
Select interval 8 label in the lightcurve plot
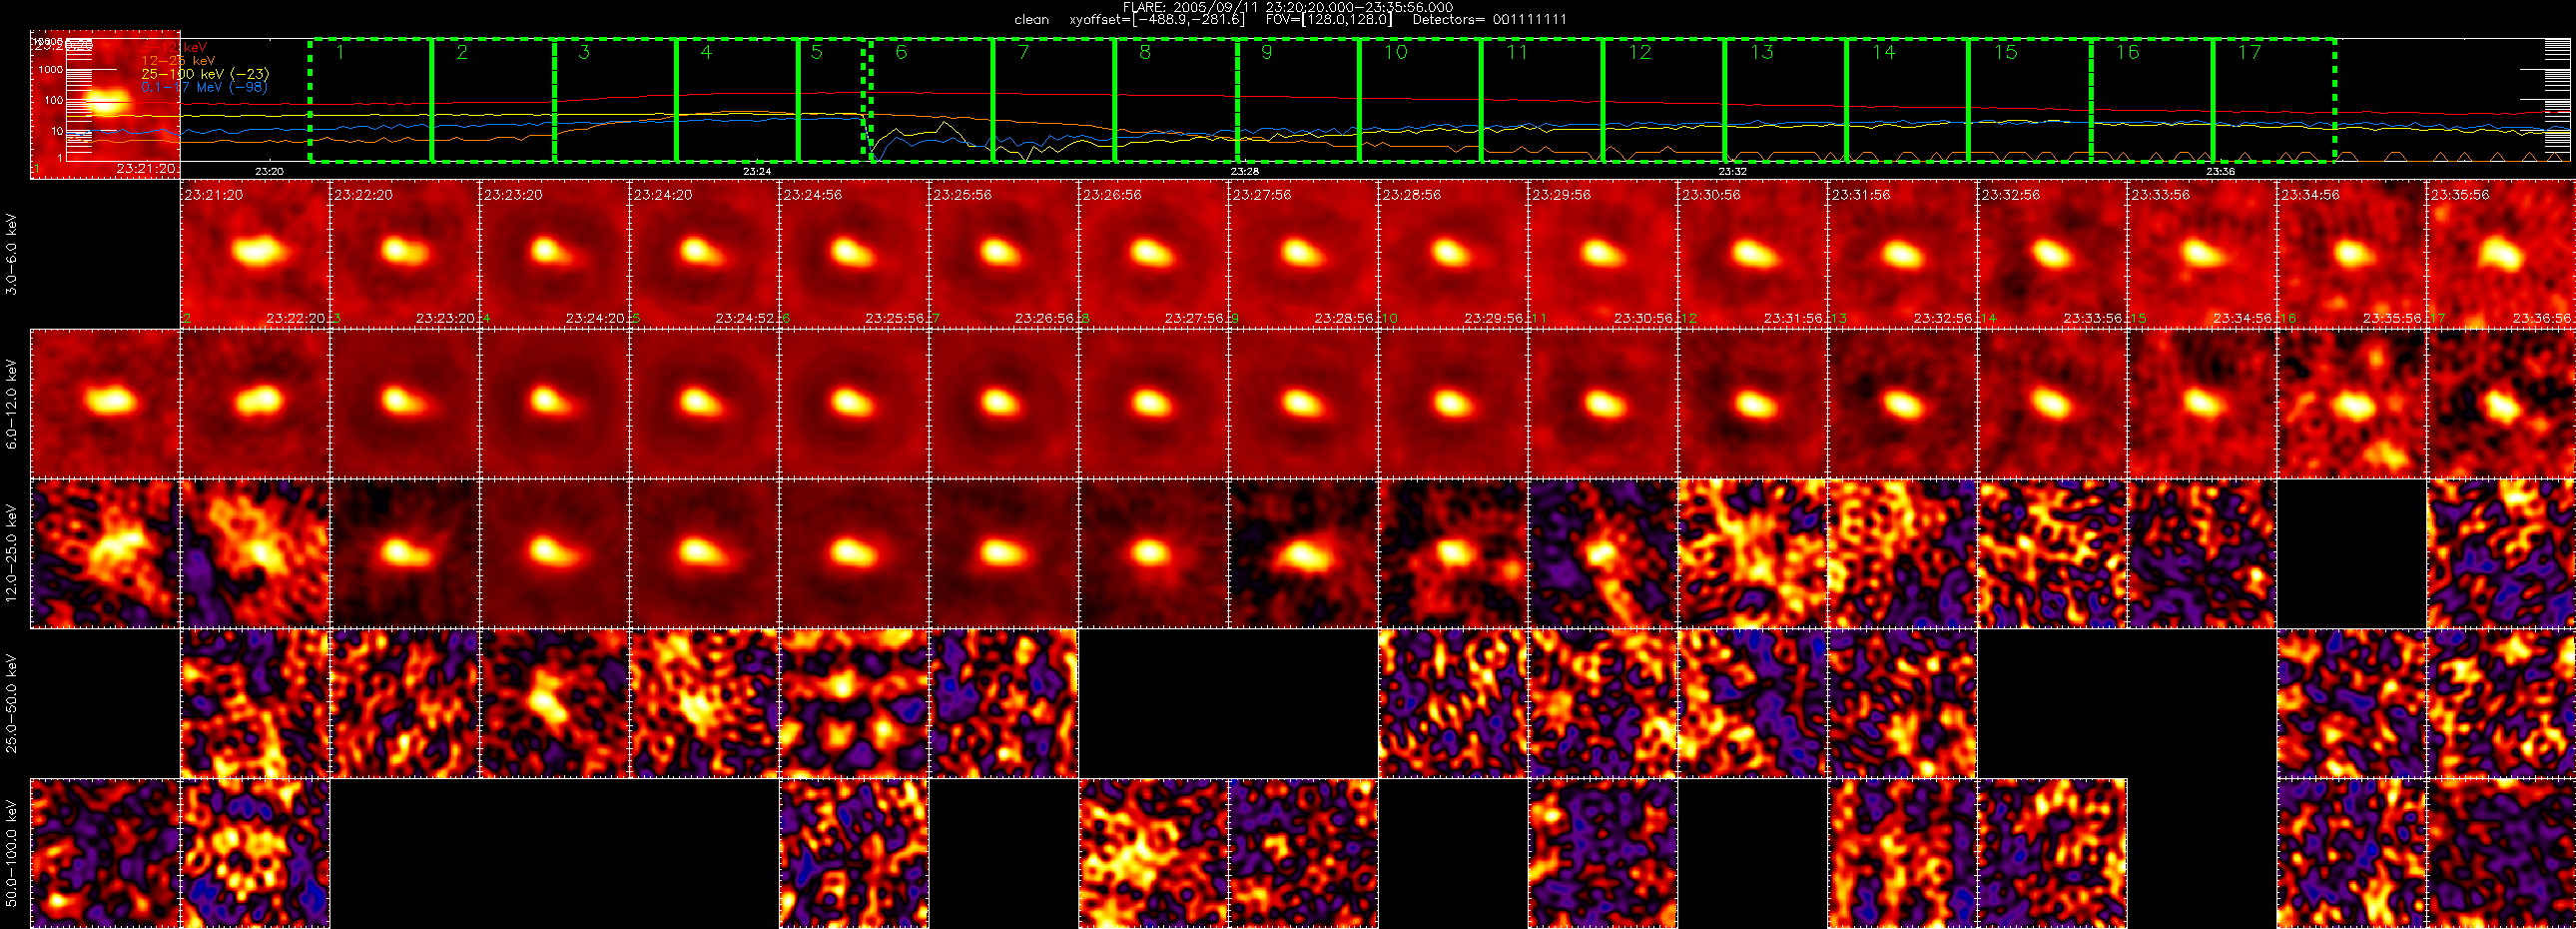pyautogui.click(x=1145, y=52)
